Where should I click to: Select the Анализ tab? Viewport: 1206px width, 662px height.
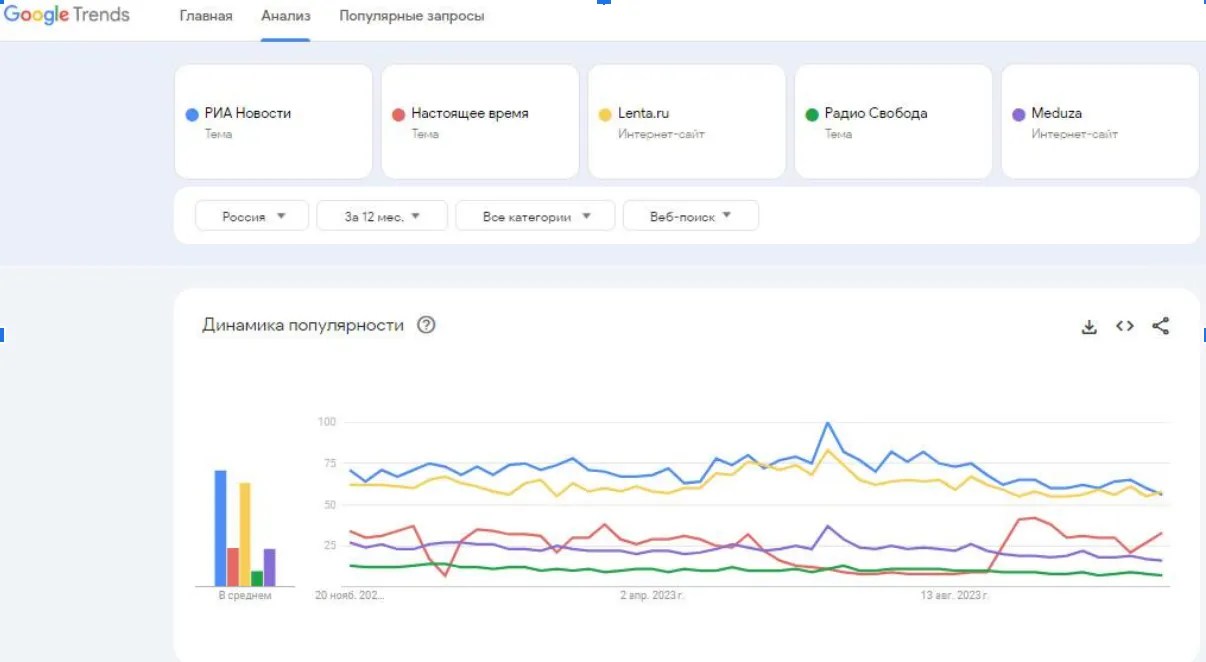pyautogui.click(x=285, y=17)
